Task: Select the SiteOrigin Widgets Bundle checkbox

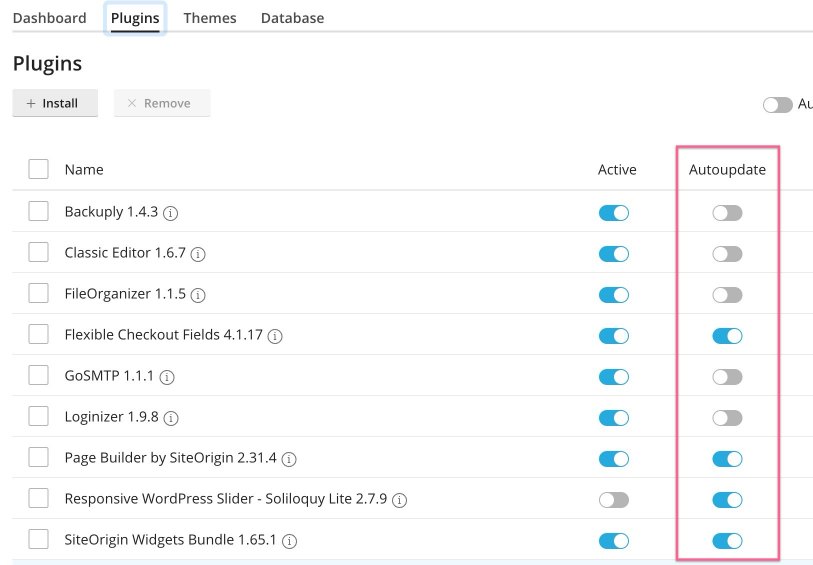Action: [x=38, y=539]
